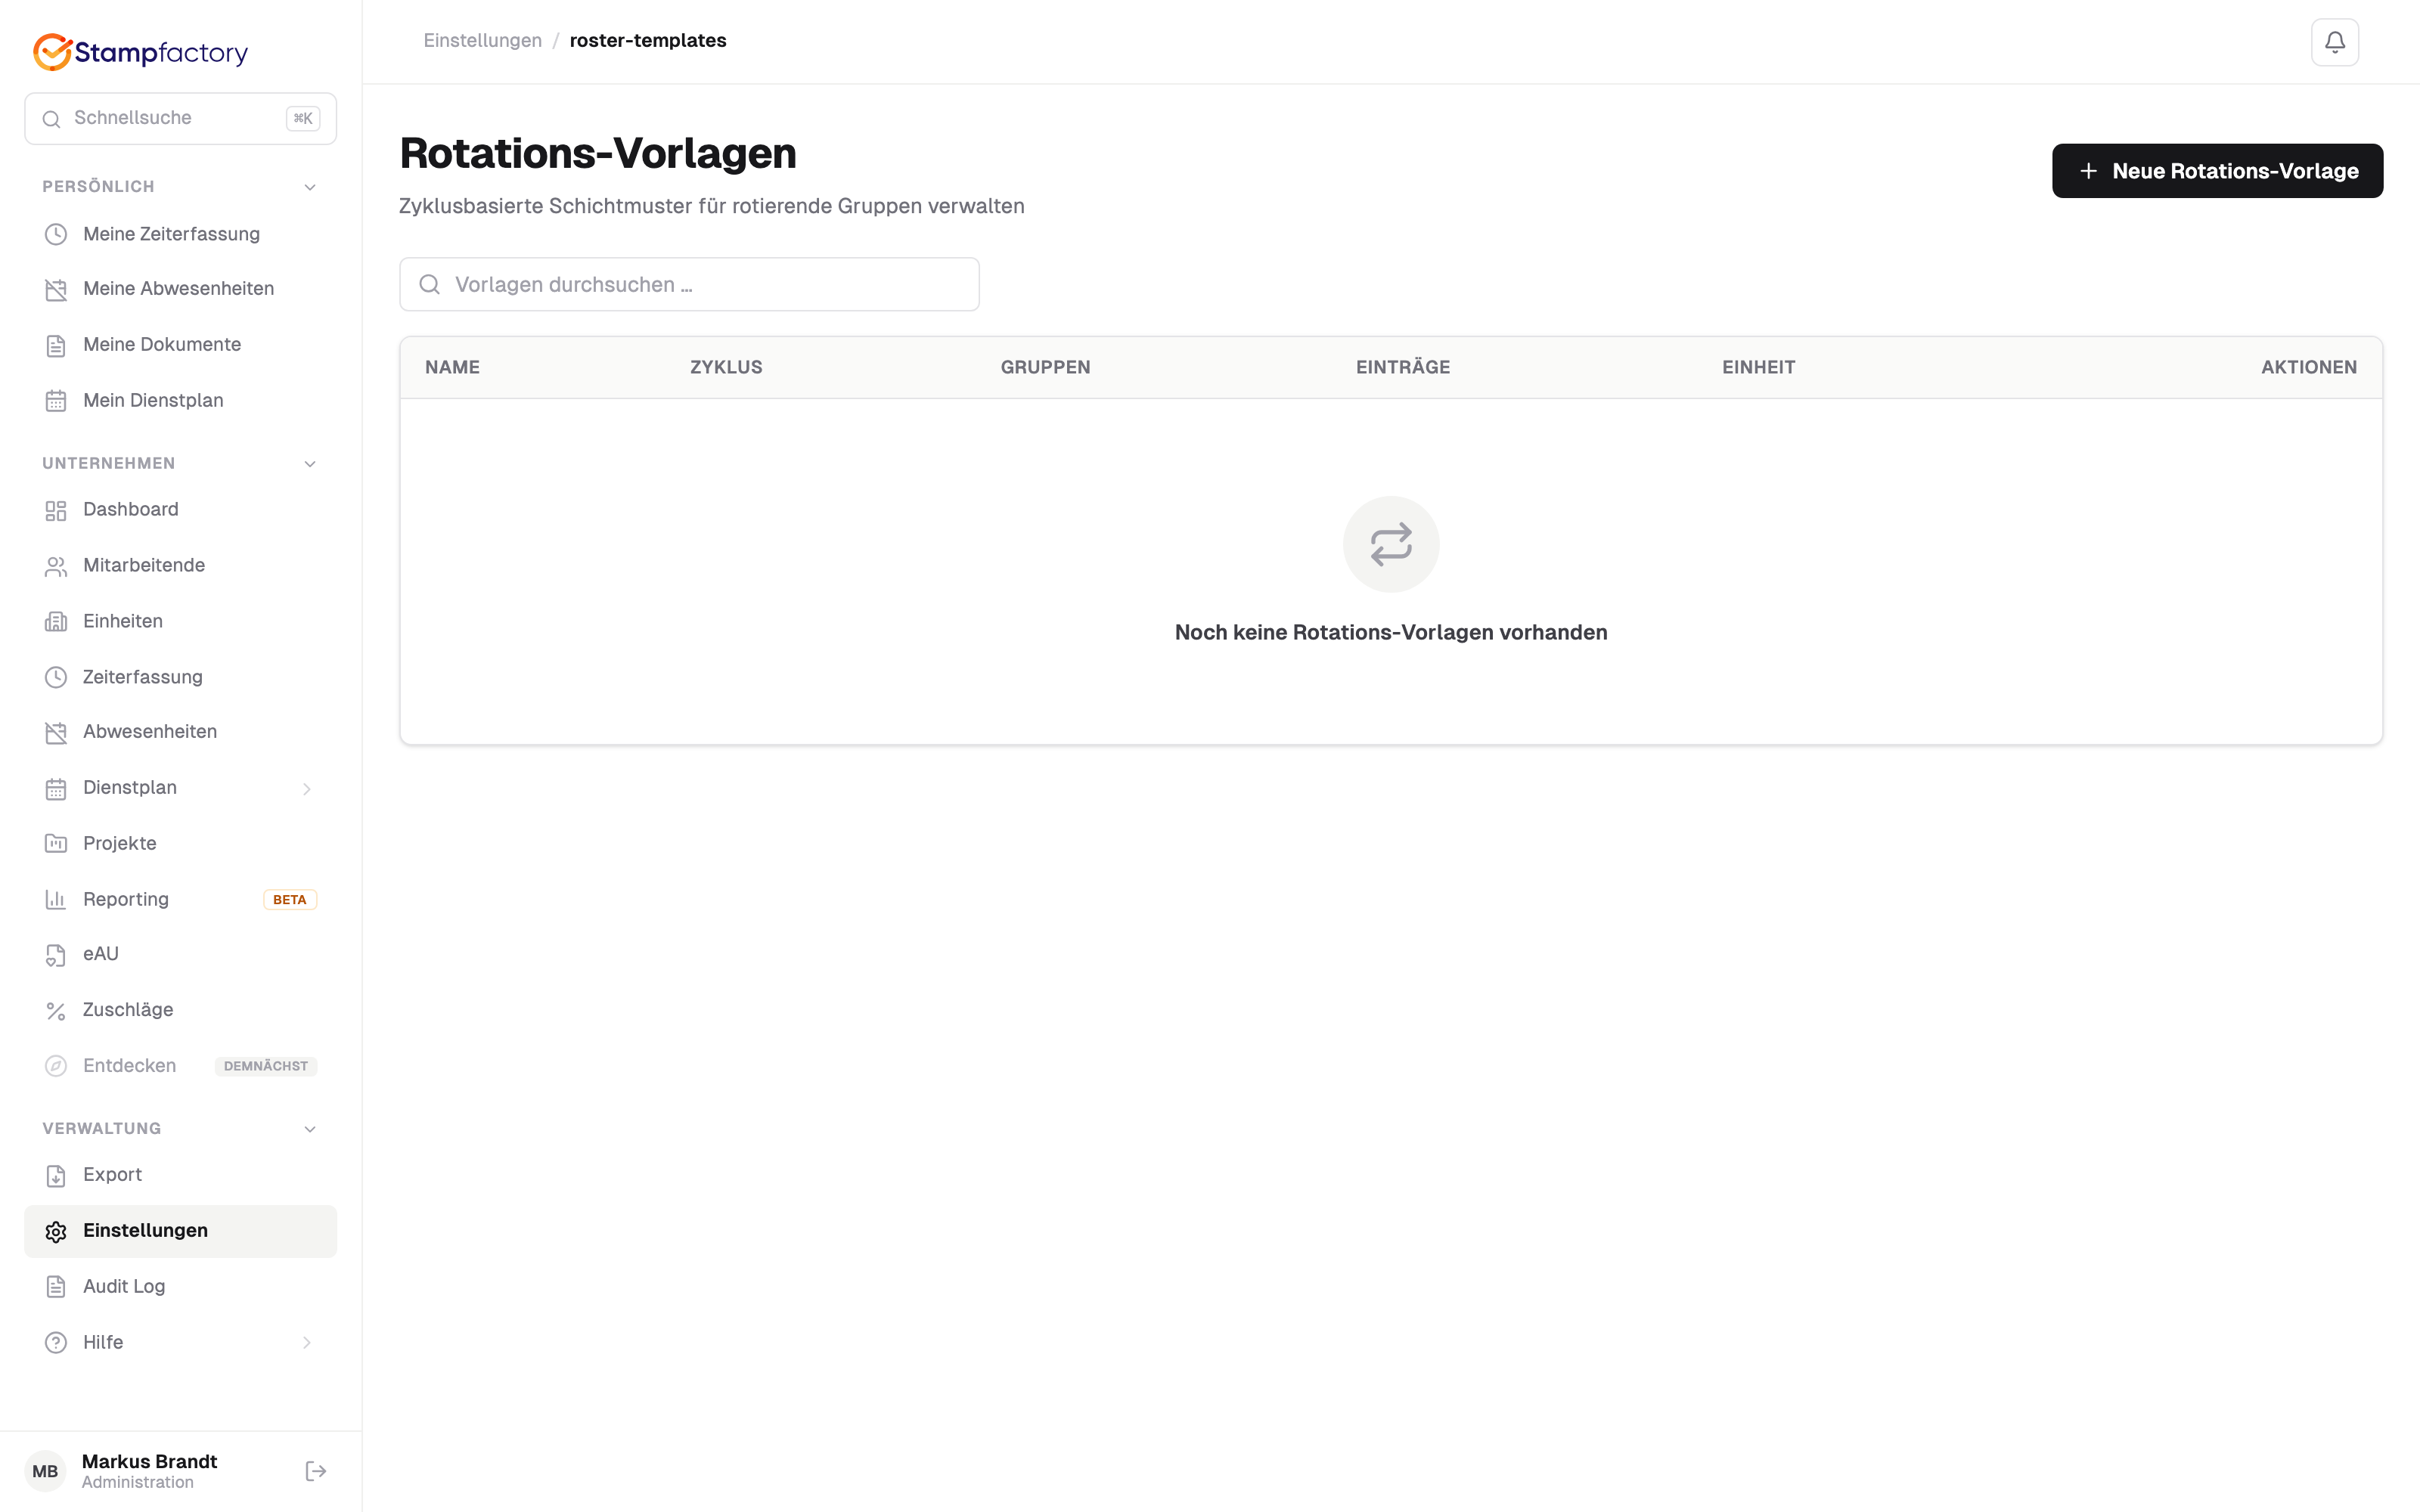Click the Rotations-Vorlagen page heading
This screenshot has height=1512, width=2420.
tap(598, 153)
